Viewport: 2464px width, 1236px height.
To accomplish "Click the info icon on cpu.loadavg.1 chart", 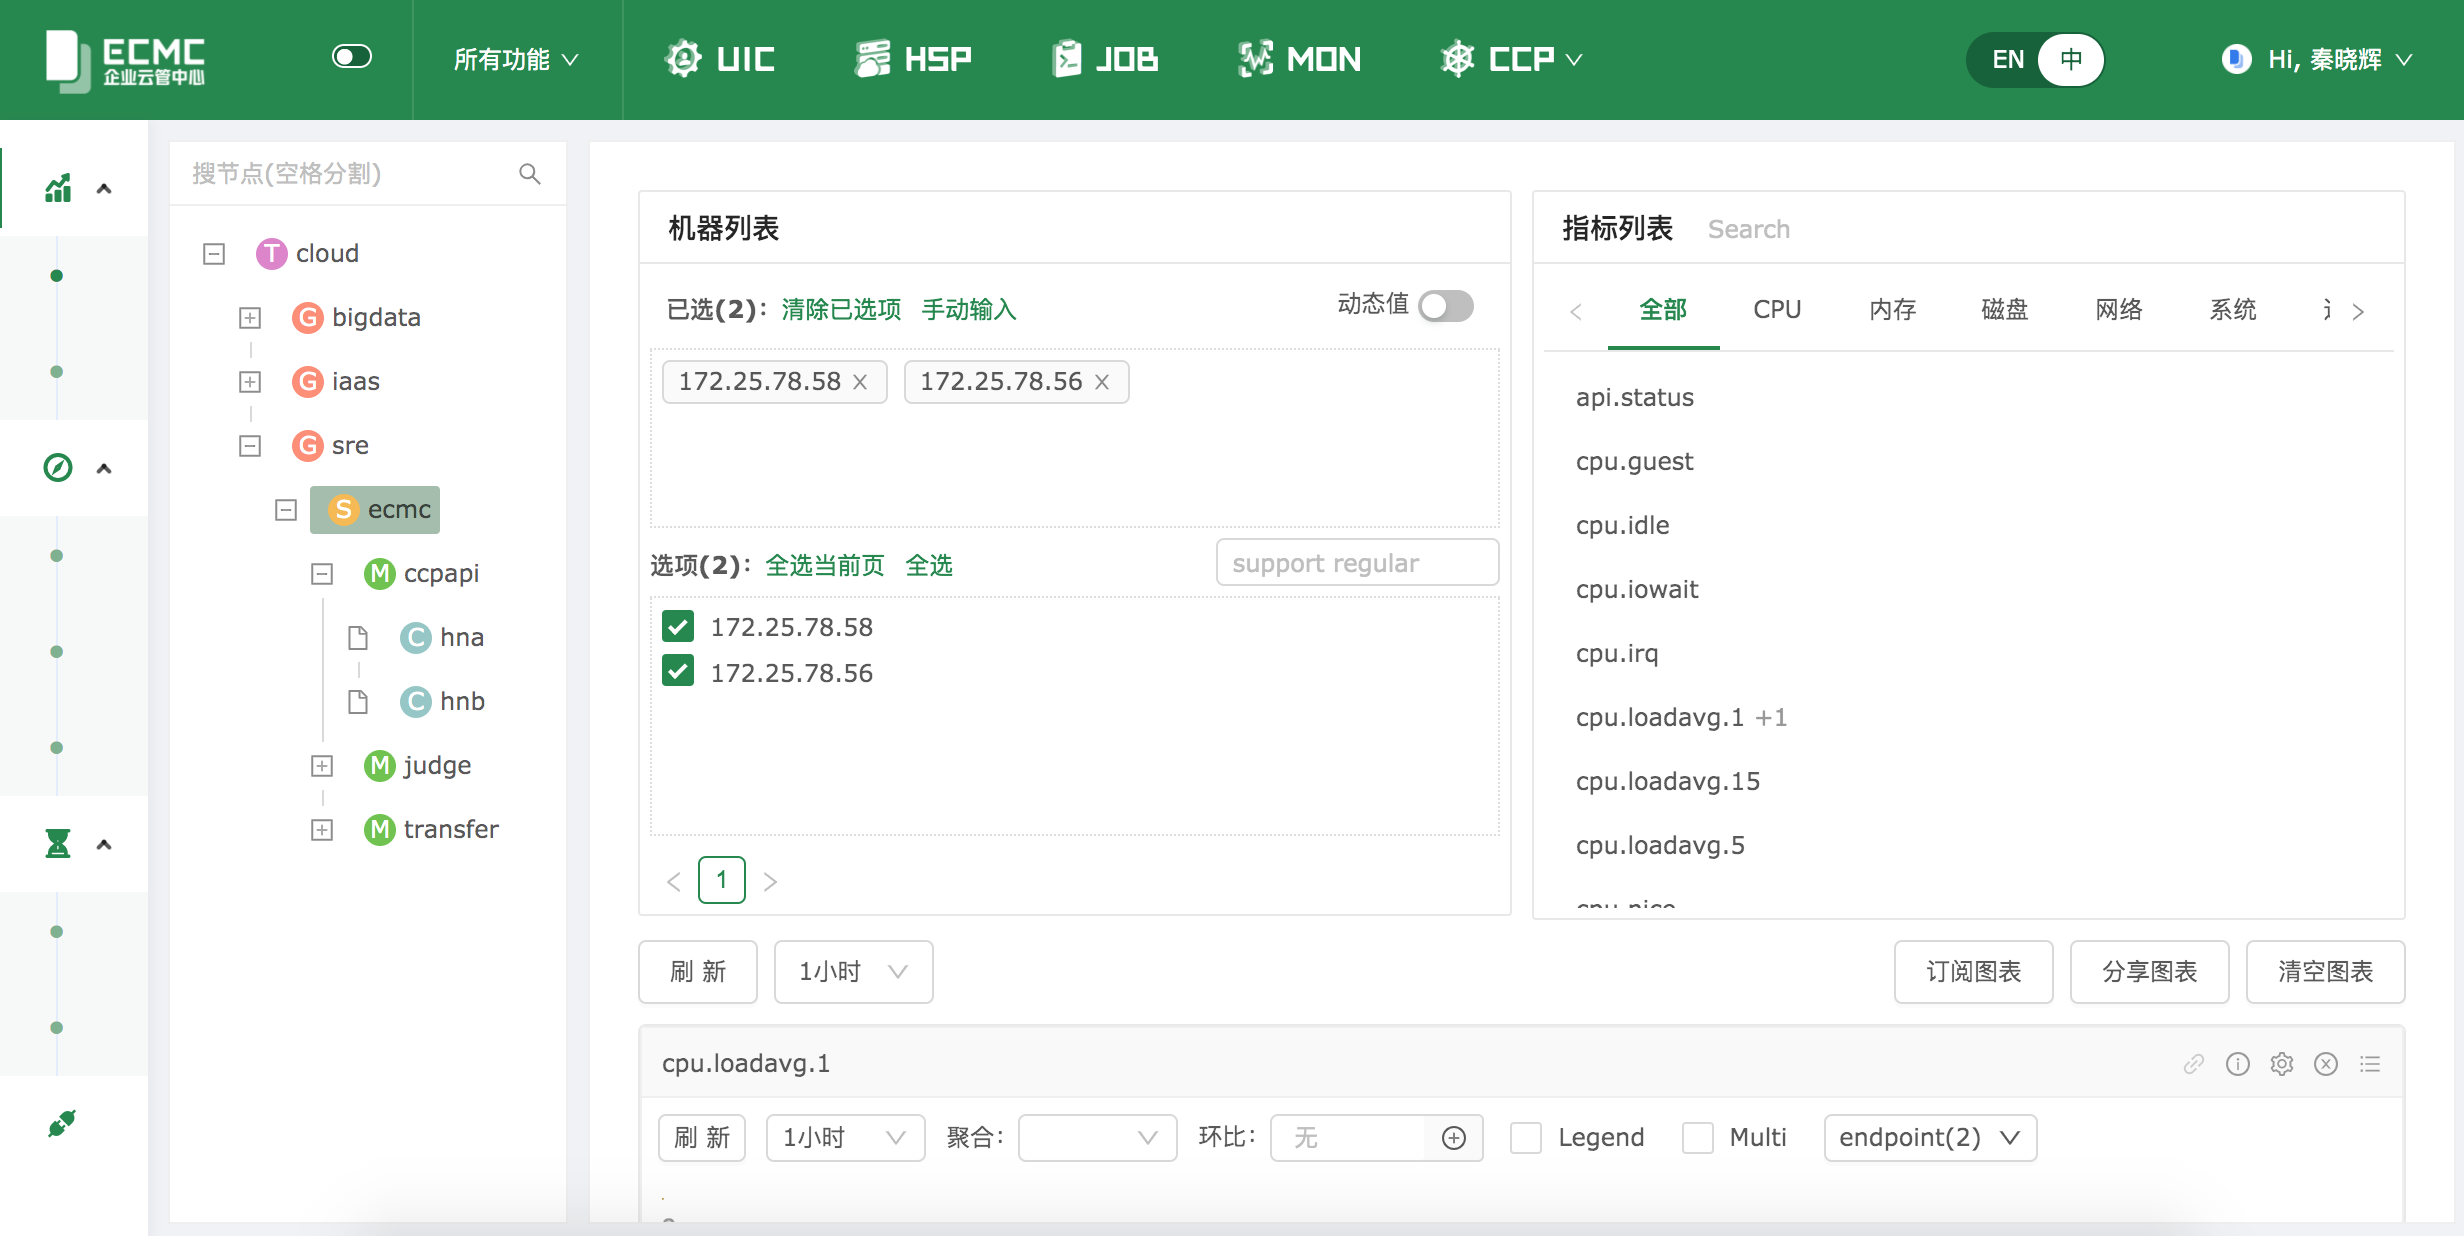I will pyautogui.click(x=2238, y=1064).
